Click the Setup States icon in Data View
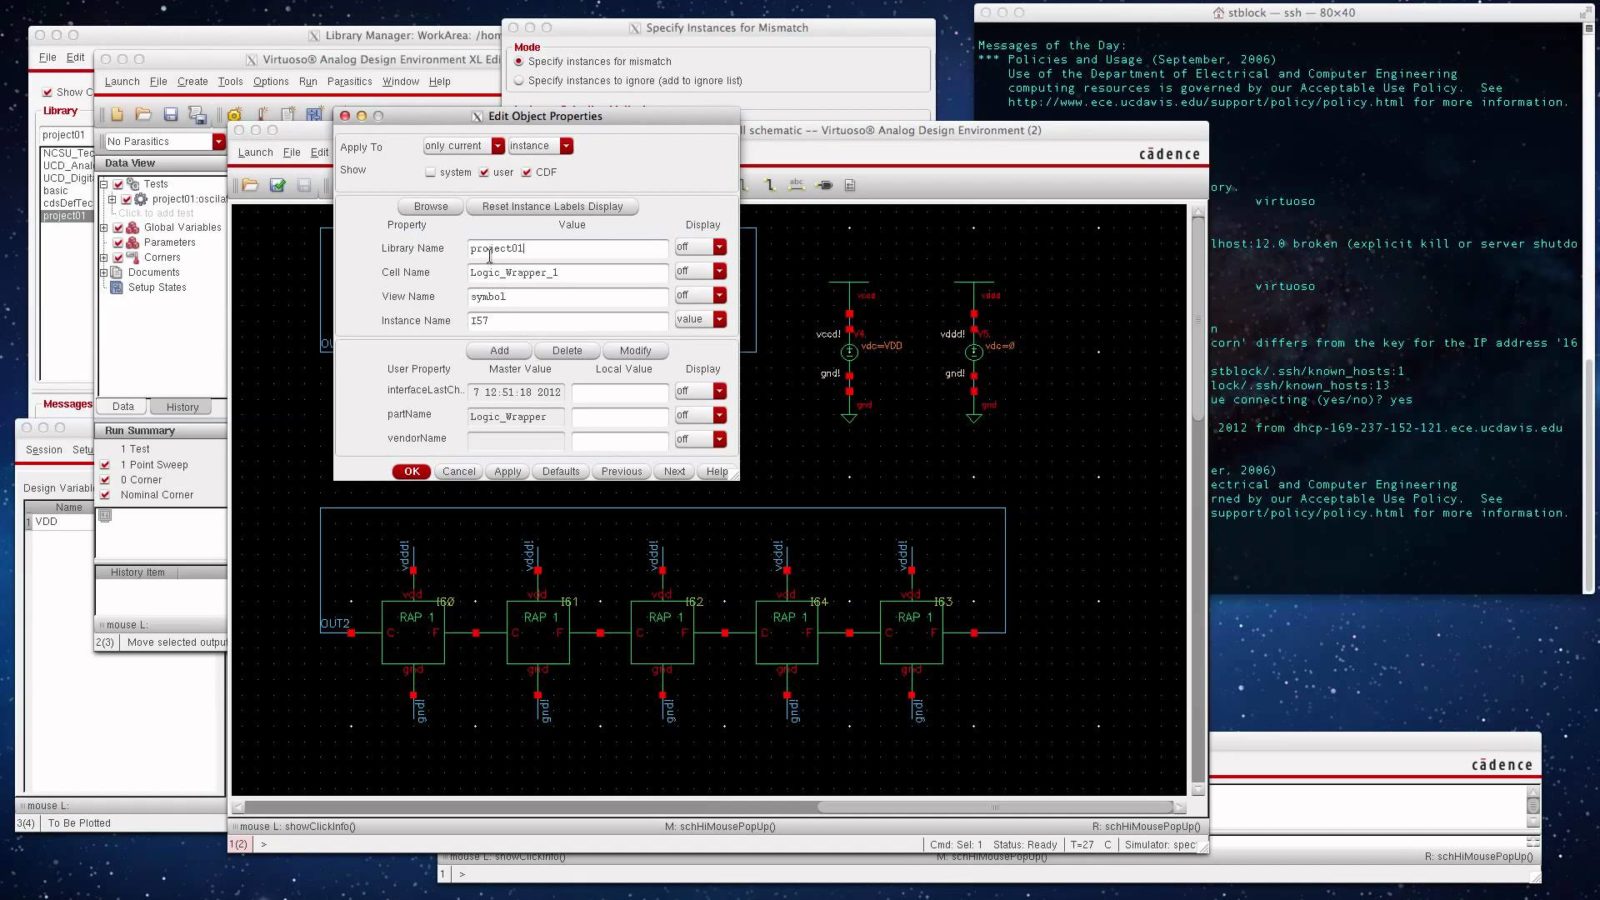Screen dimensions: 1600x900 (114, 287)
